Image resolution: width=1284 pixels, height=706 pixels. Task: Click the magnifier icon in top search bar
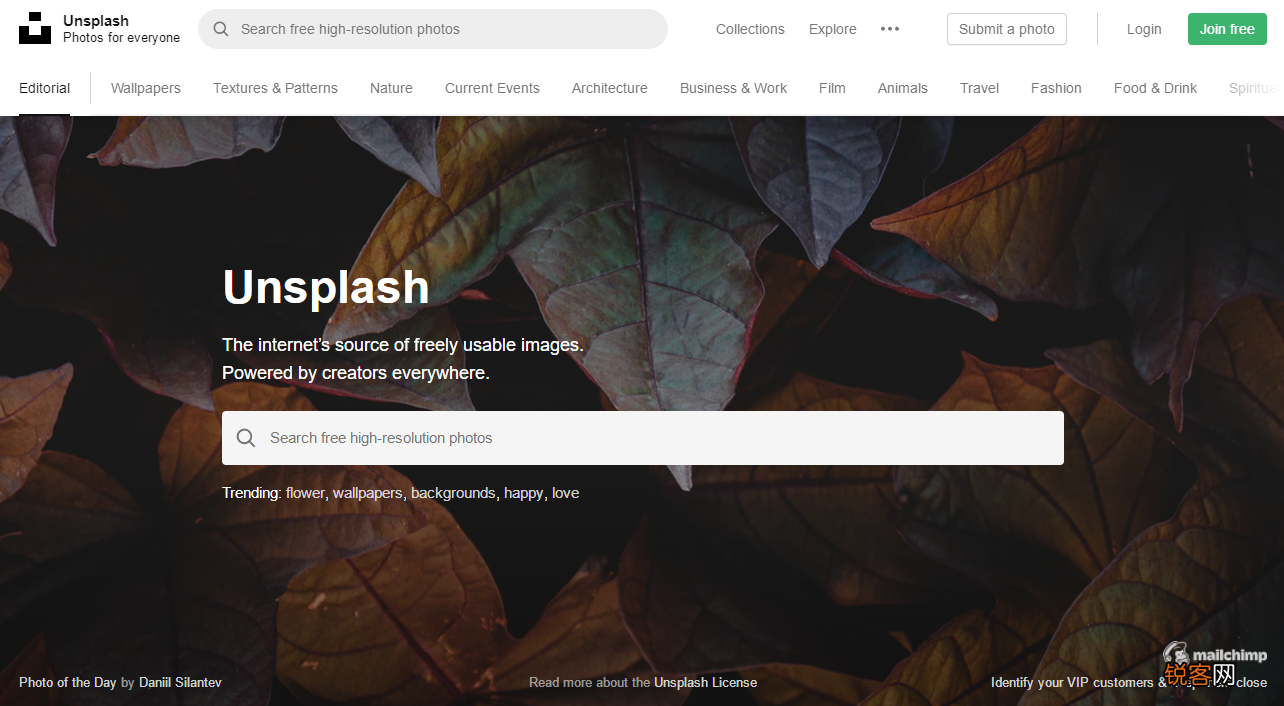221,29
